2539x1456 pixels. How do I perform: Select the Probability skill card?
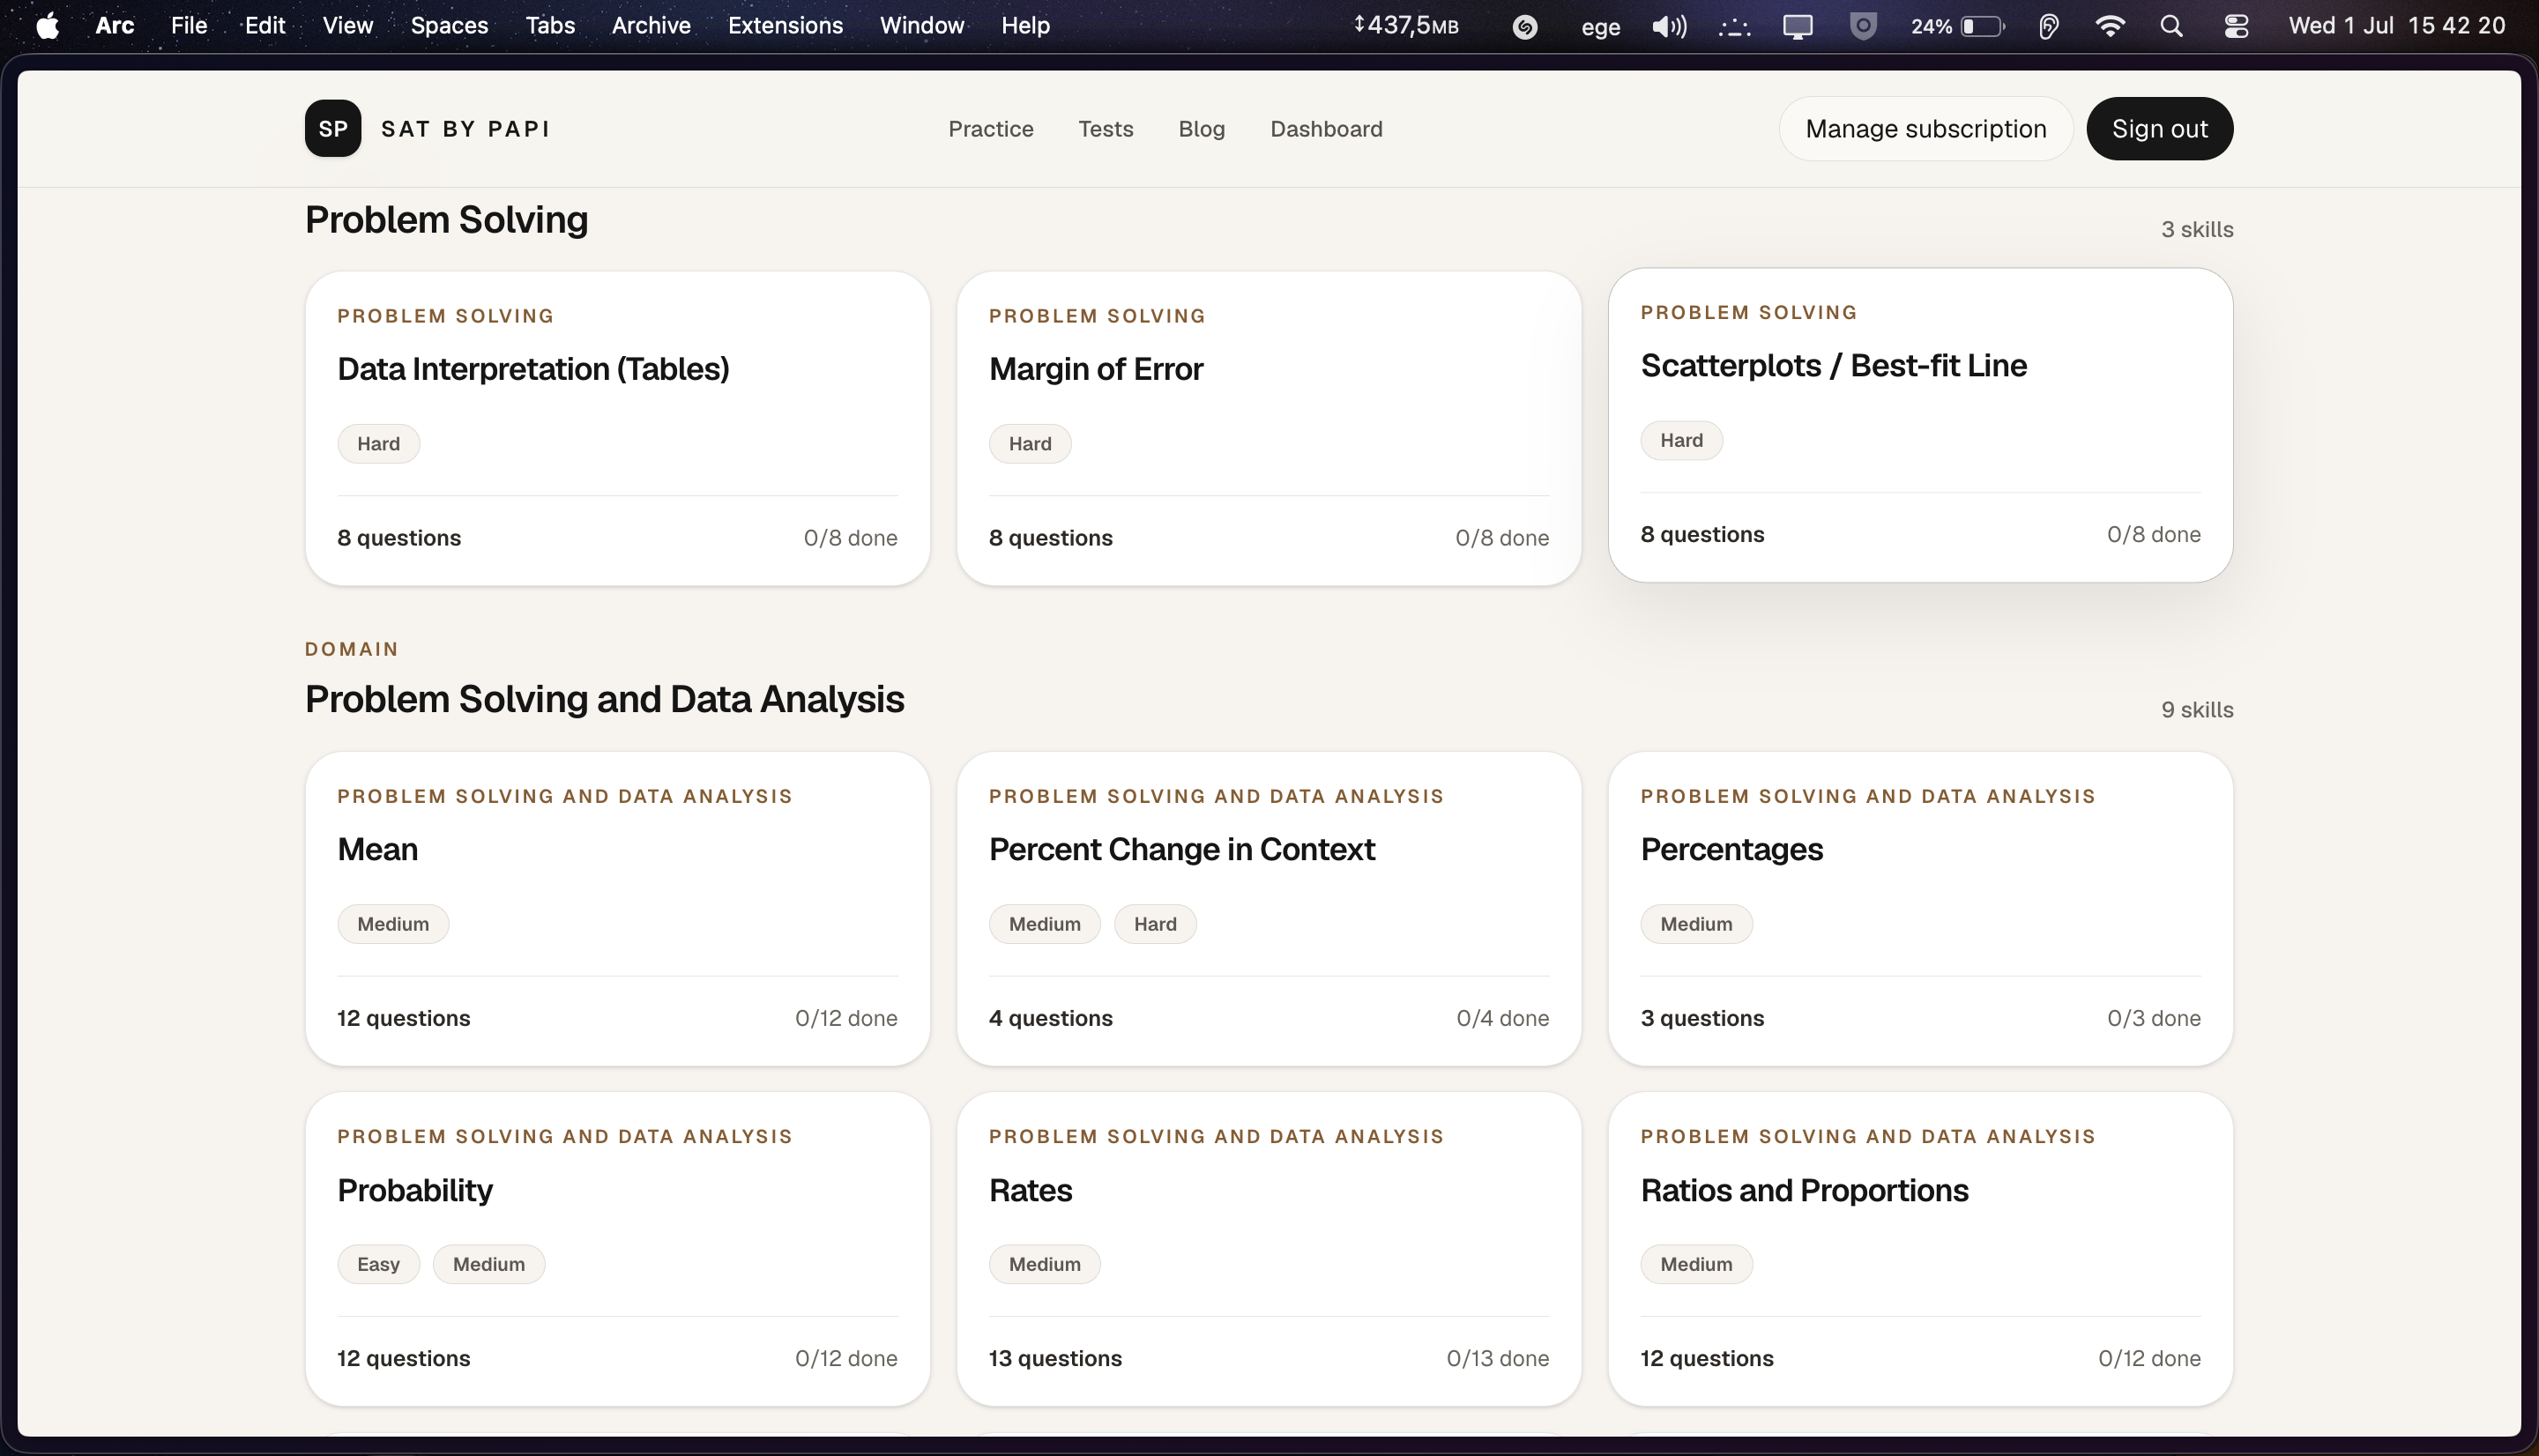(x=617, y=1249)
